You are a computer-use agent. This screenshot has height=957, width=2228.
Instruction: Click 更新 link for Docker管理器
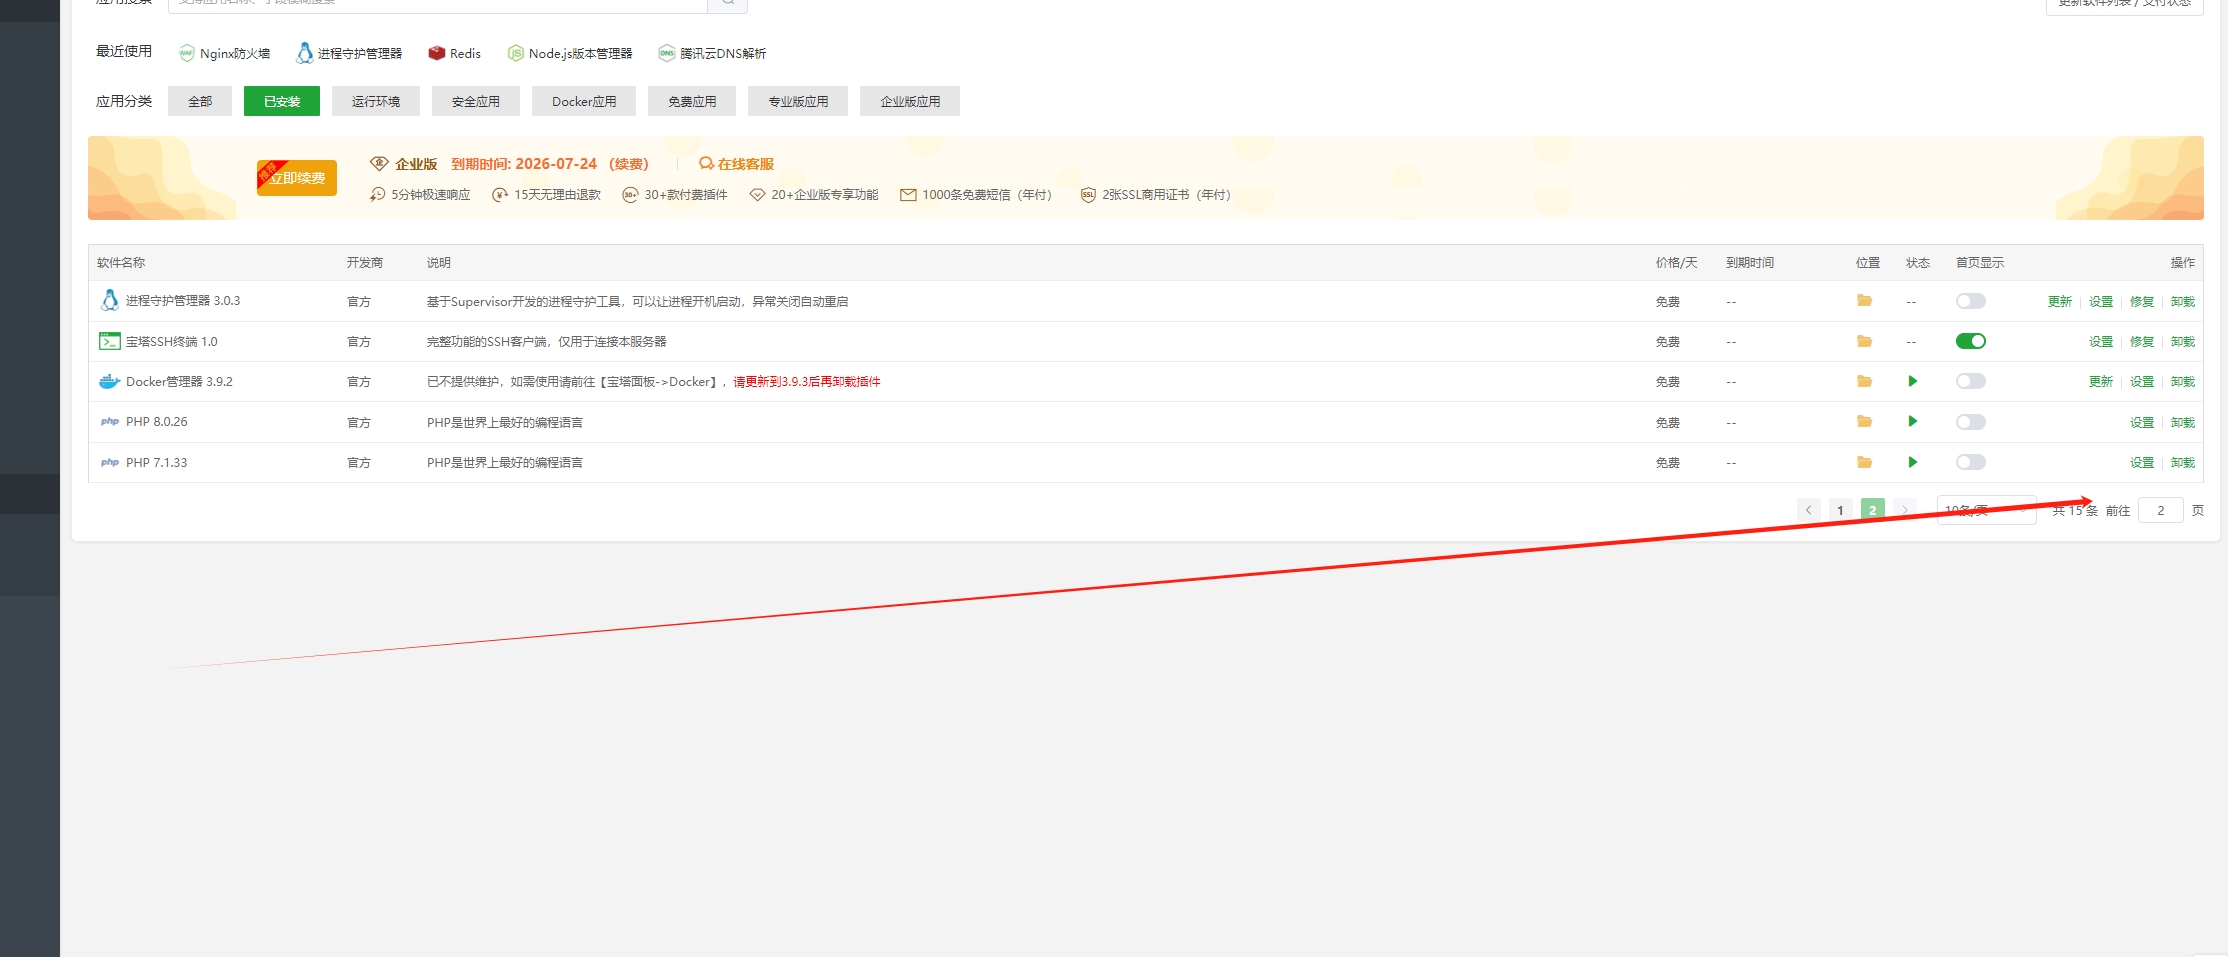[x=2099, y=380]
